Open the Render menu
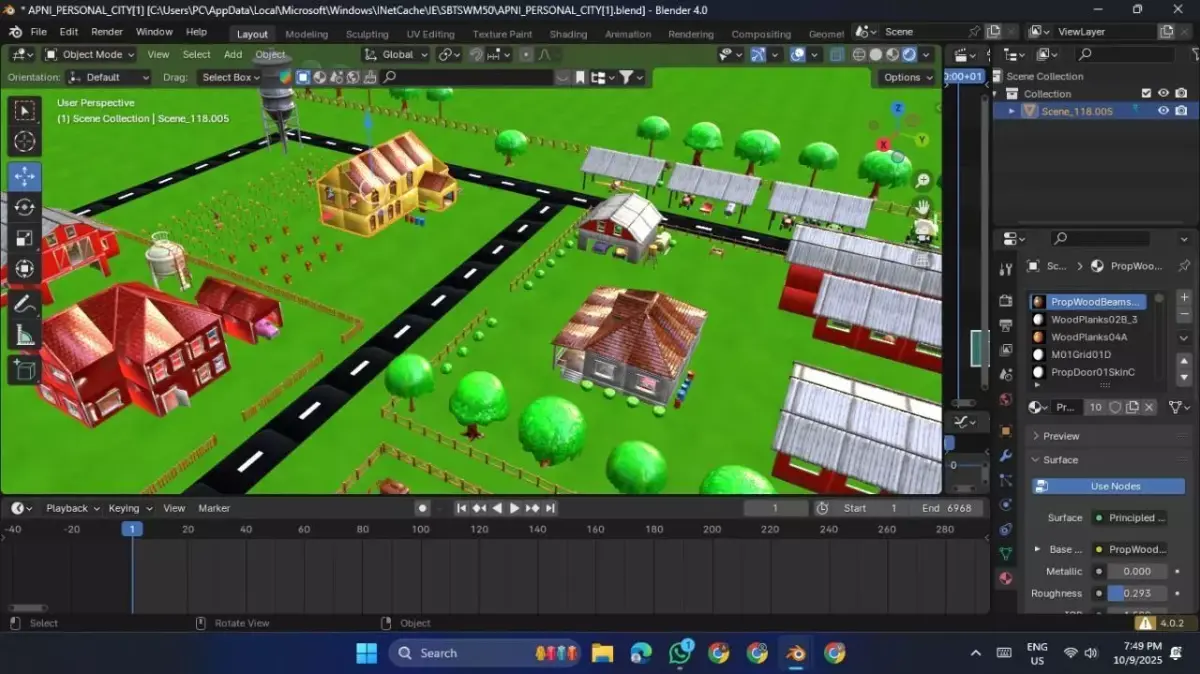Screen dimensions: 1200x674 tap(107, 32)
